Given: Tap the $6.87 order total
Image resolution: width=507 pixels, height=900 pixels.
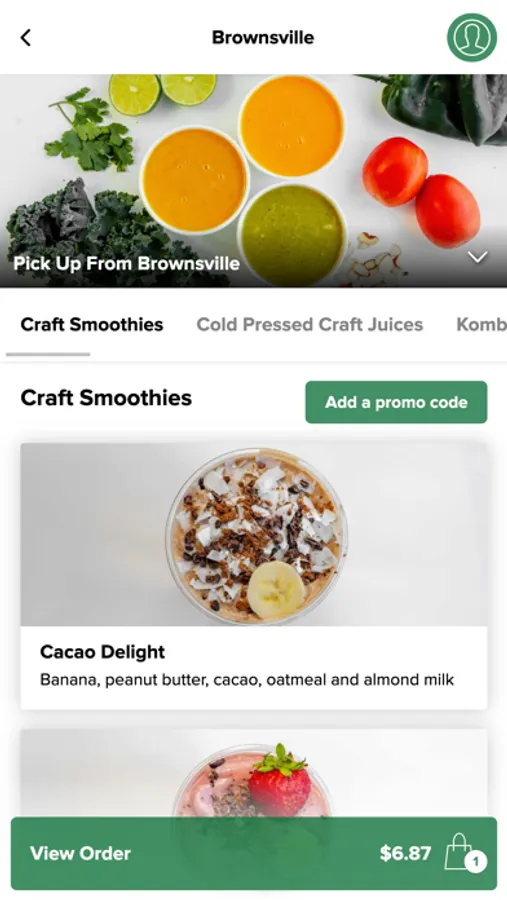Looking at the screenshot, I should (x=405, y=853).
